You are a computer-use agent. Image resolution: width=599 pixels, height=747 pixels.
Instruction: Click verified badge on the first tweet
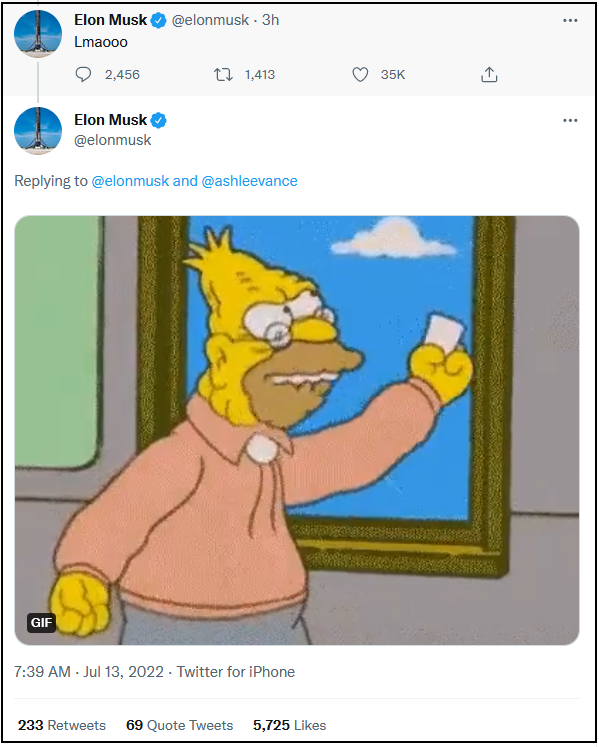159,20
